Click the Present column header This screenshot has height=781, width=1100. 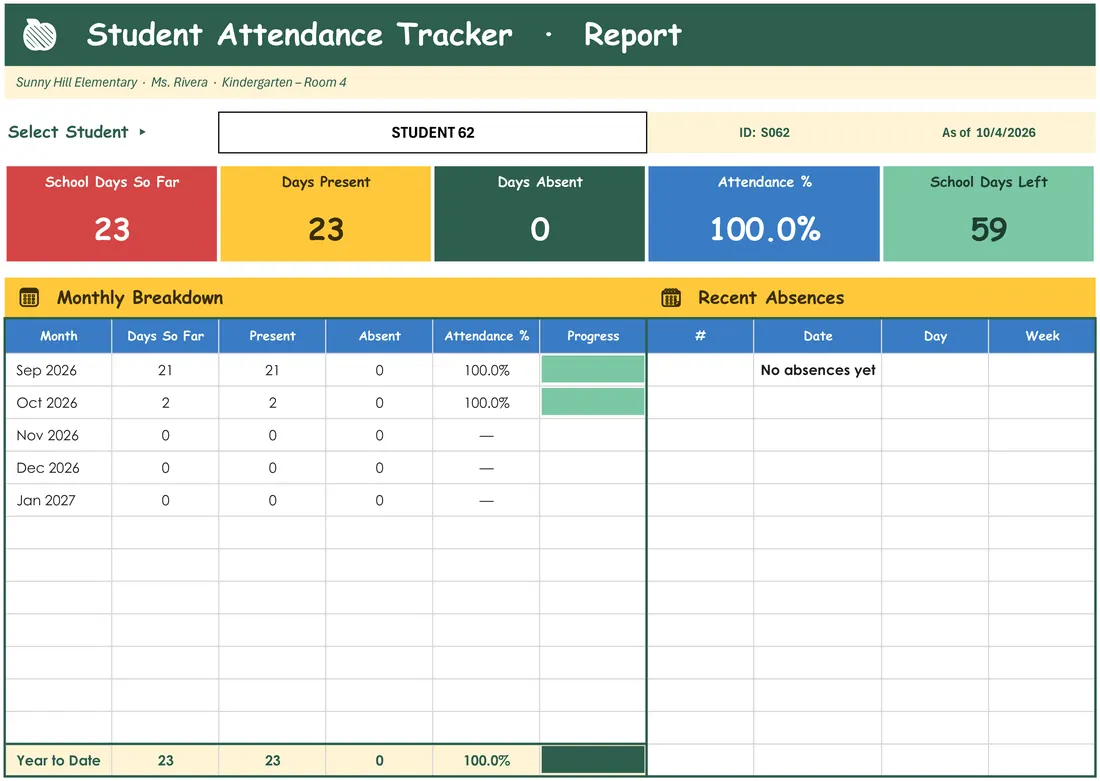pyautogui.click(x=272, y=336)
